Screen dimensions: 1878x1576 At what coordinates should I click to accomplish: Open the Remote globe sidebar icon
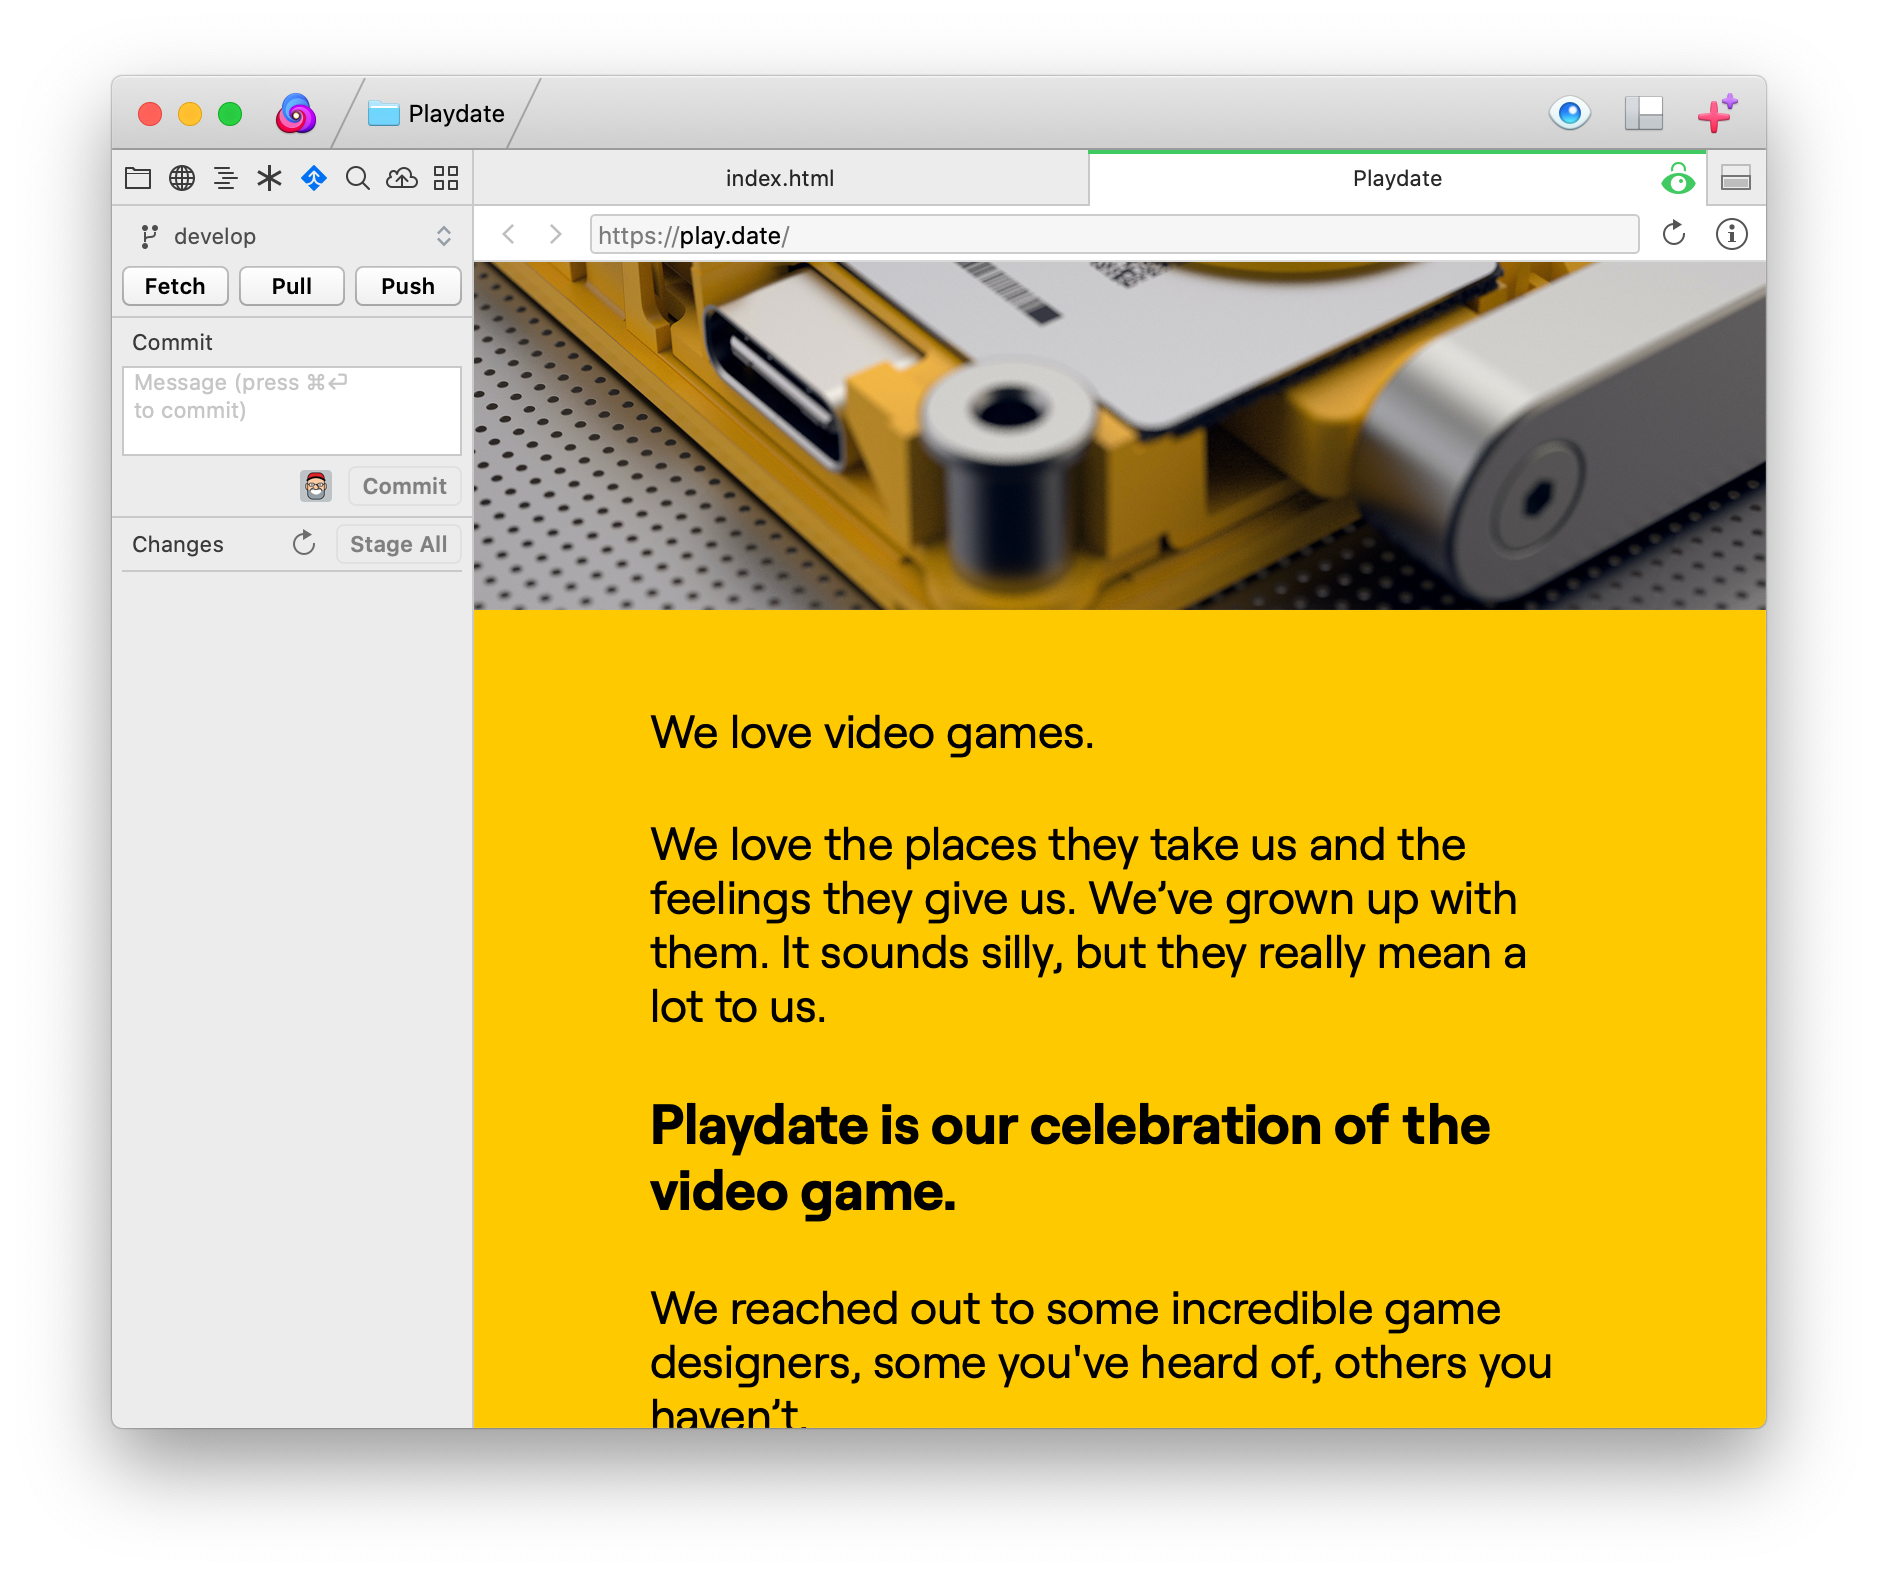(x=182, y=178)
